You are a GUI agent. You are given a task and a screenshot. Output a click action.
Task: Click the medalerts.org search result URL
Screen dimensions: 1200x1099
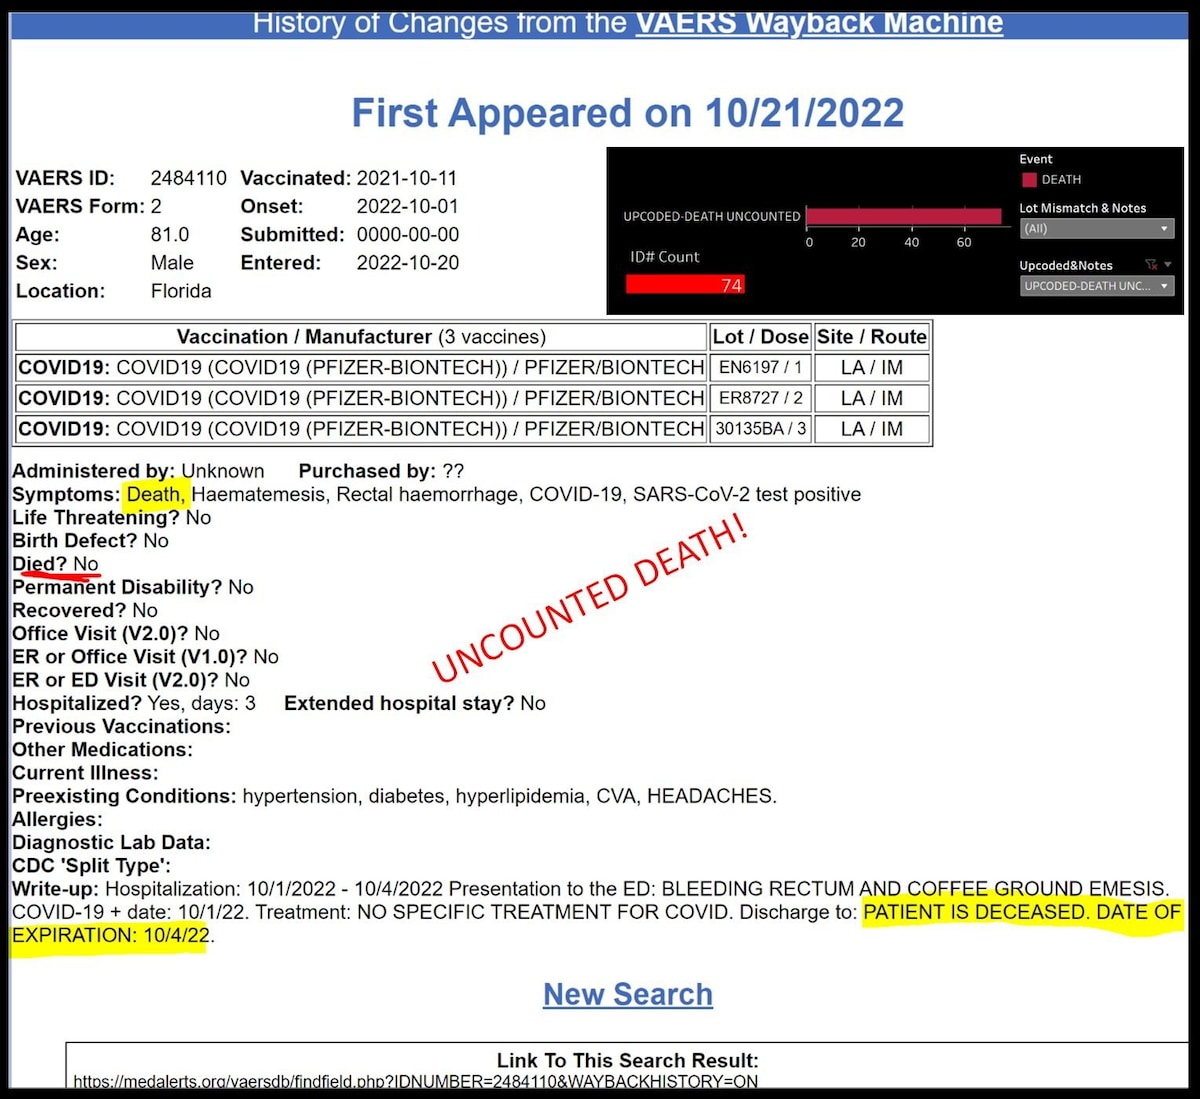pos(415,1081)
